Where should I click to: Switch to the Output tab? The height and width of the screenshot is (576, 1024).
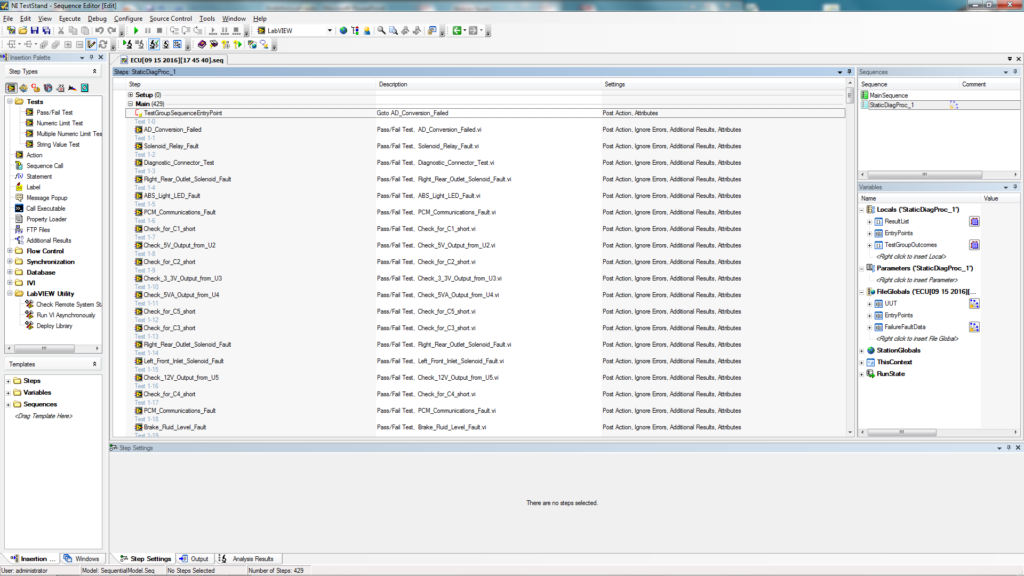coord(194,559)
